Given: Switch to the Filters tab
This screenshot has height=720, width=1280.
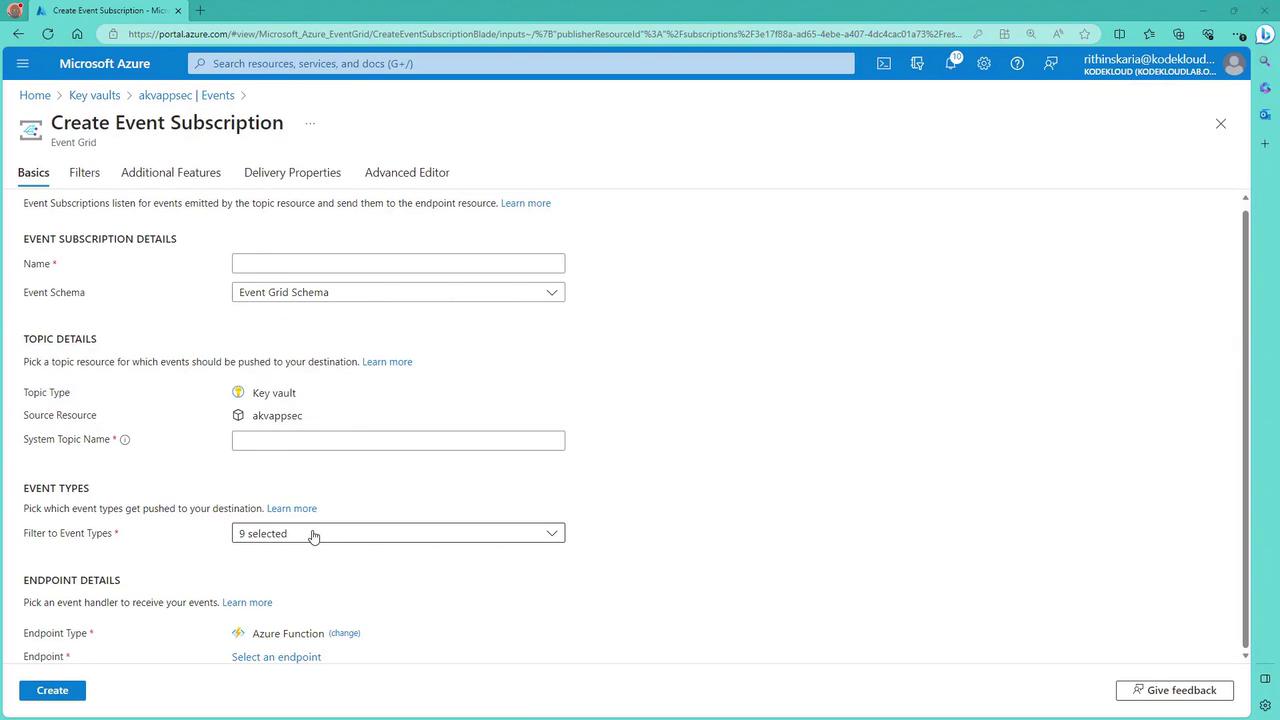Looking at the screenshot, I should (85, 173).
